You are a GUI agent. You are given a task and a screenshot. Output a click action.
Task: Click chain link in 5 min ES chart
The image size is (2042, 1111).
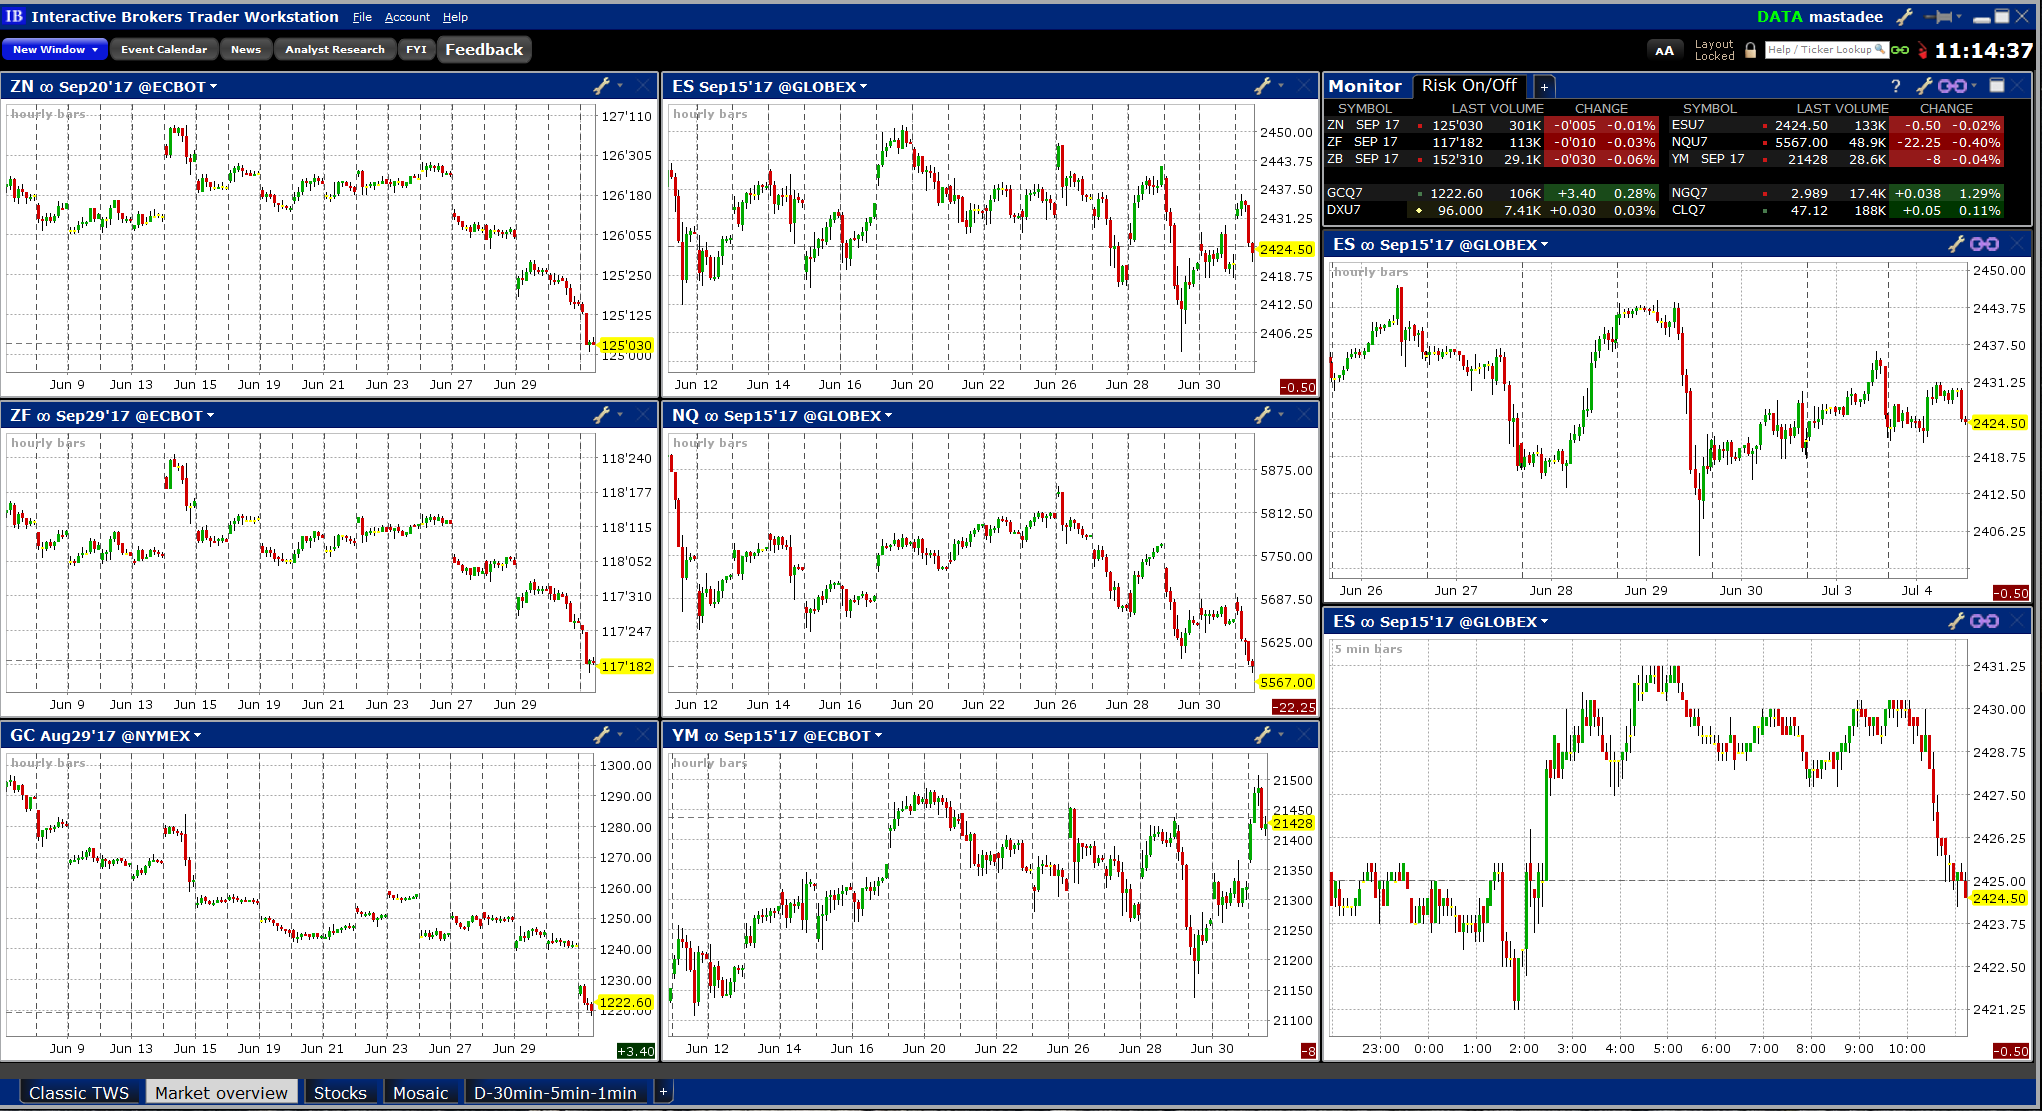tap(1984, 621)
